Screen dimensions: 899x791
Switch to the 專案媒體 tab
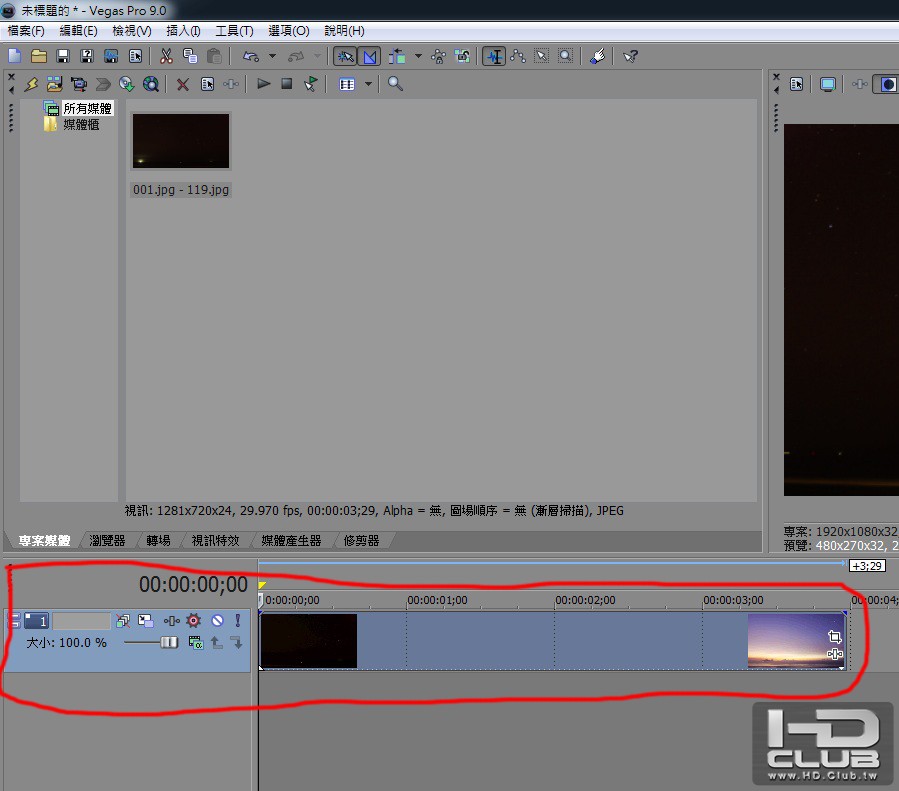pyautogui.click(x=44, y=541)
